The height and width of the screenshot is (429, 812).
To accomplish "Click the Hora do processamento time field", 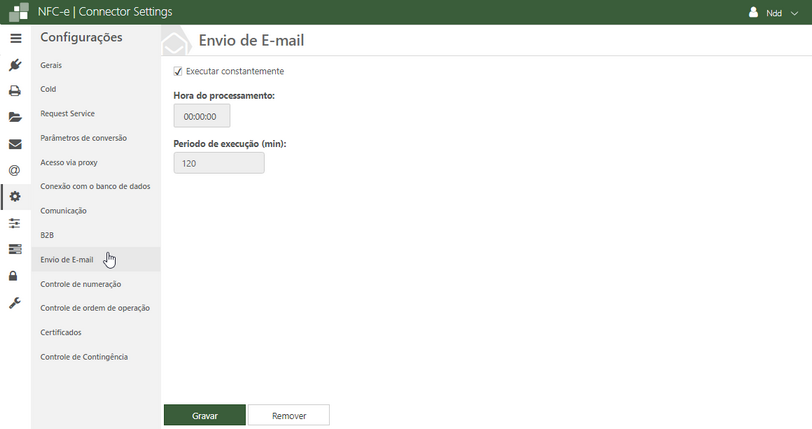I will coord(202,116).
